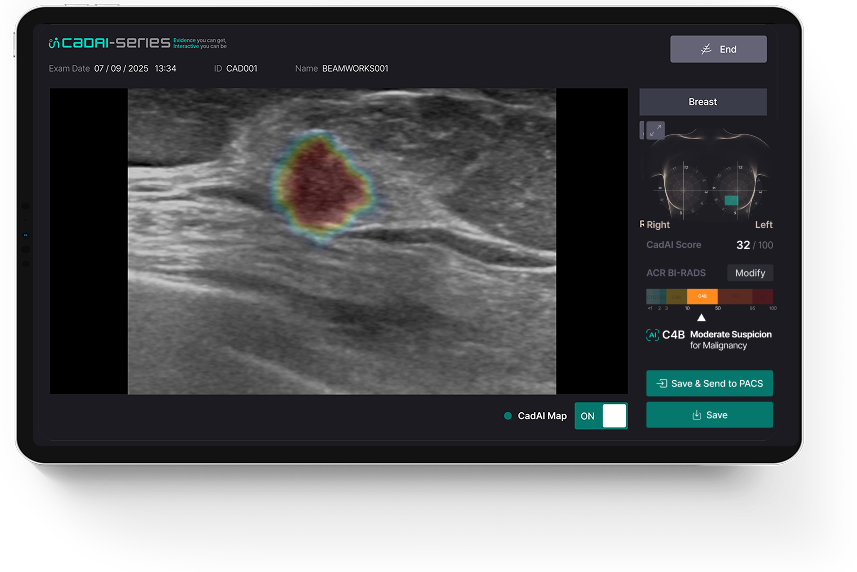
Task: Click the exam date 07 / 09 / 2025
Action: click(x=121, y=68)
